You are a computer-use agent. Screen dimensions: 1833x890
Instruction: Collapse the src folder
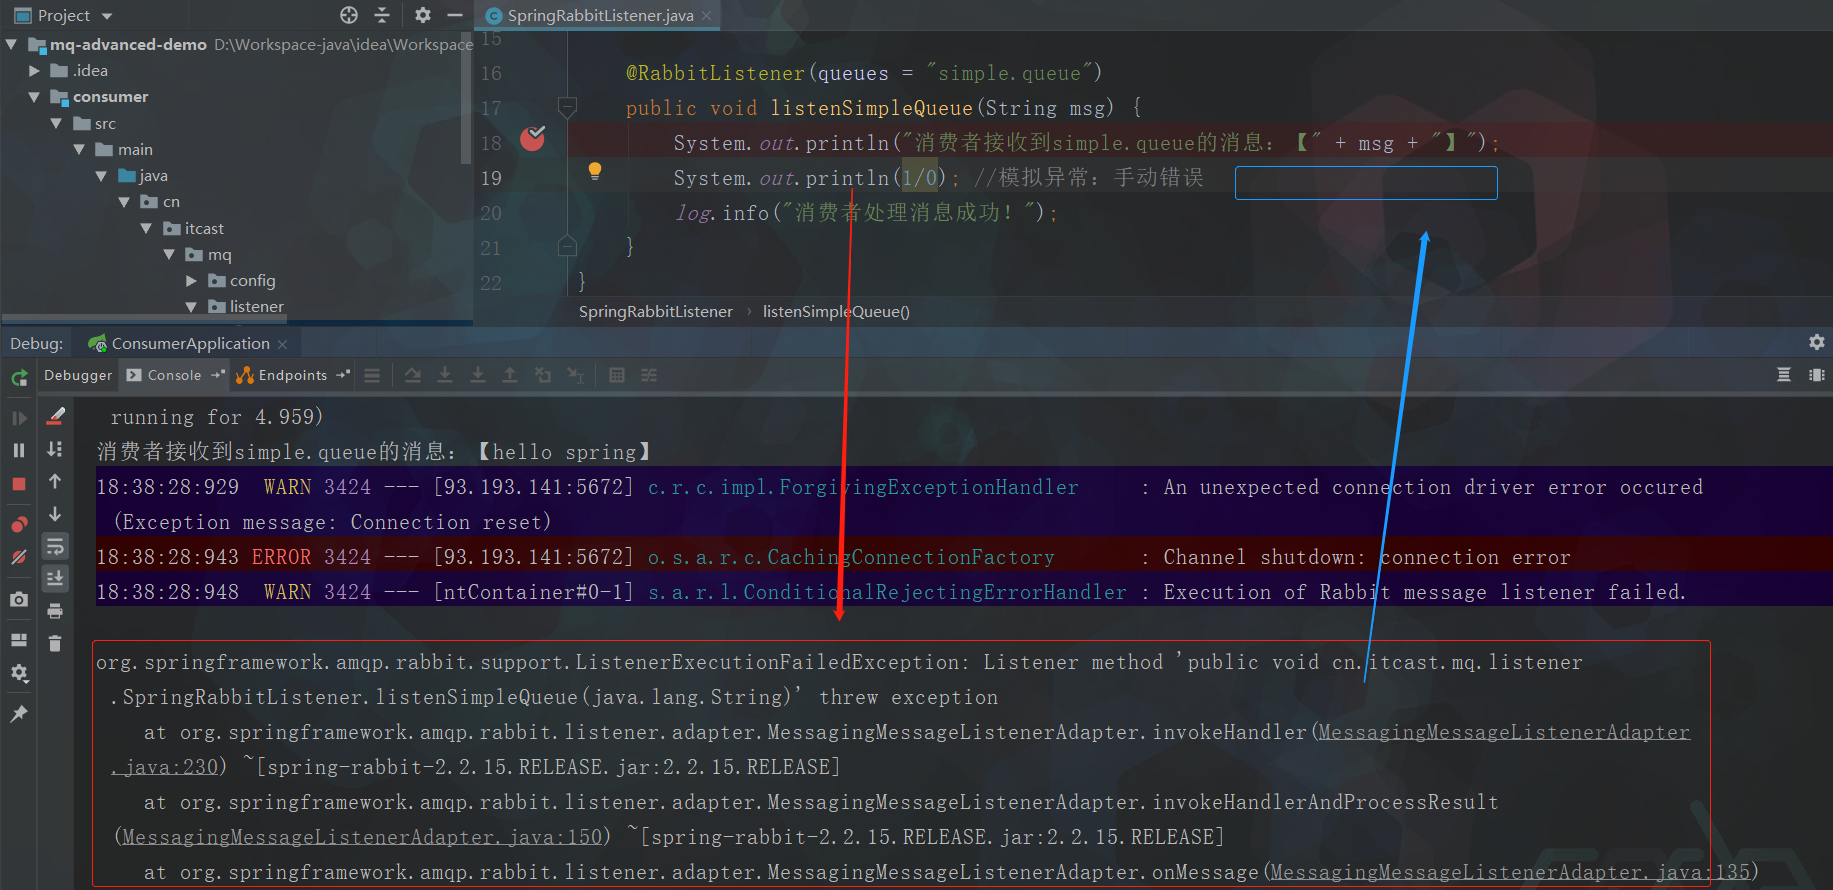coord(56,123)
